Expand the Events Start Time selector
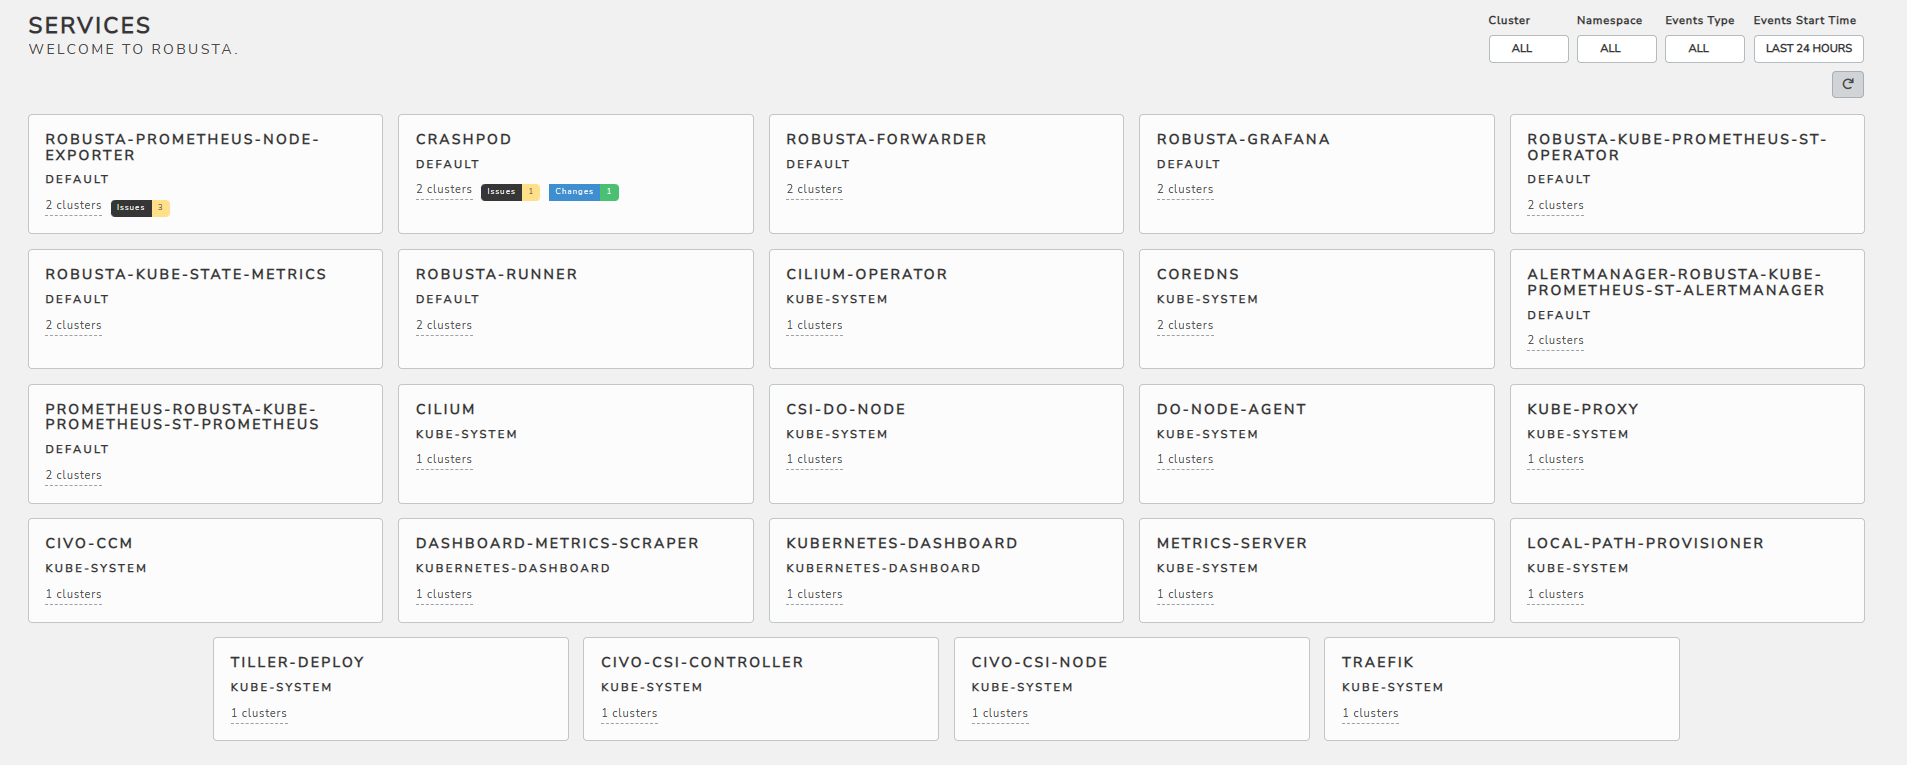1907x765 pixels. 1807,49
